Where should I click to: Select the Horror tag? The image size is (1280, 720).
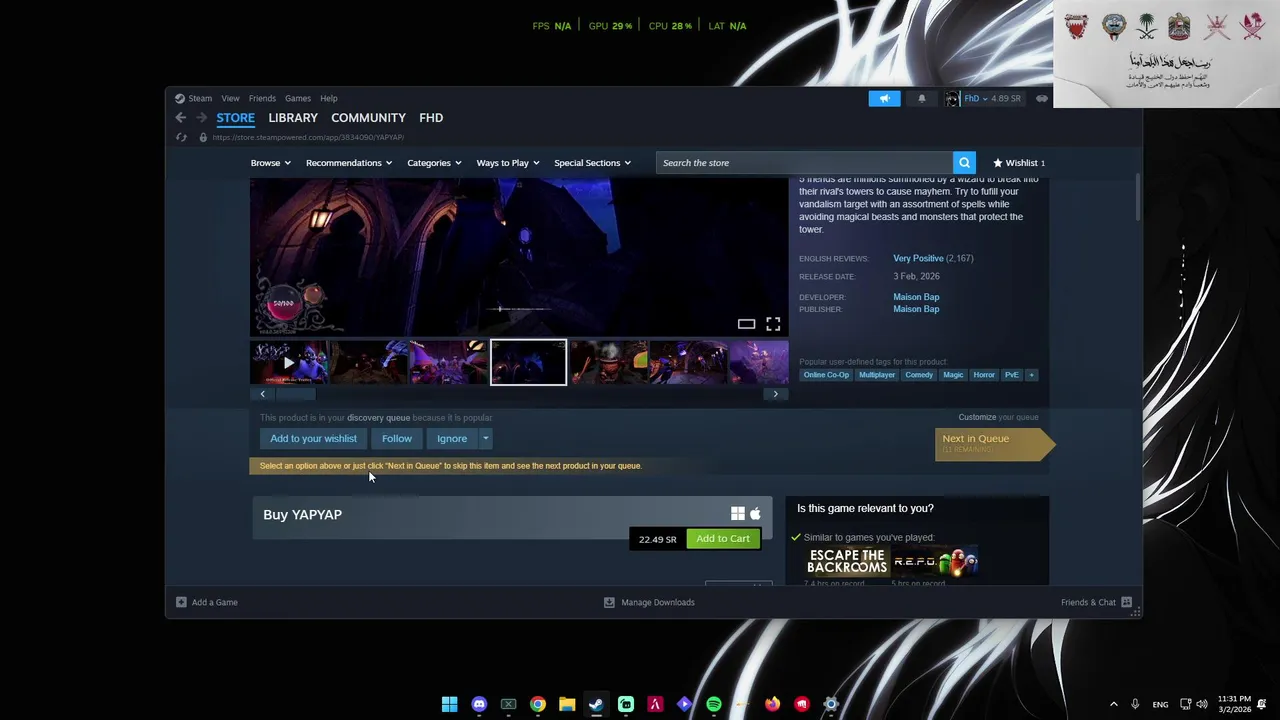[984, 375]
